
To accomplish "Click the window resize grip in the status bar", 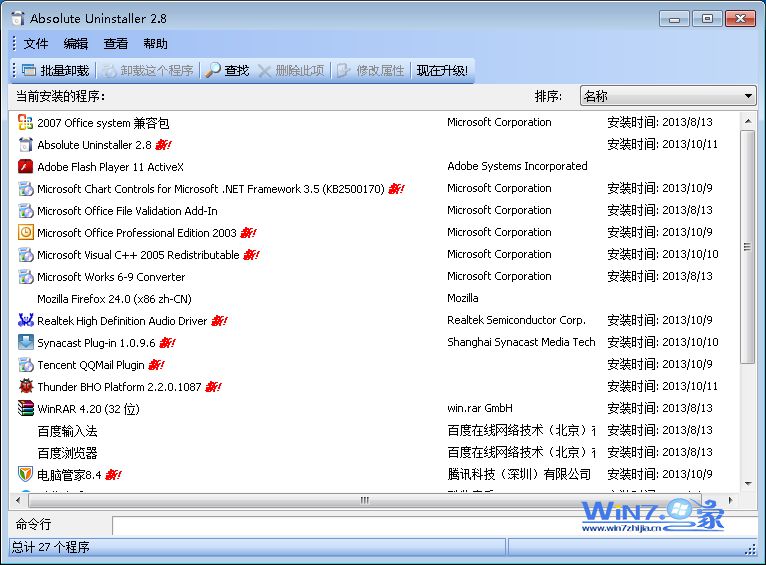I will pos(750,549).
